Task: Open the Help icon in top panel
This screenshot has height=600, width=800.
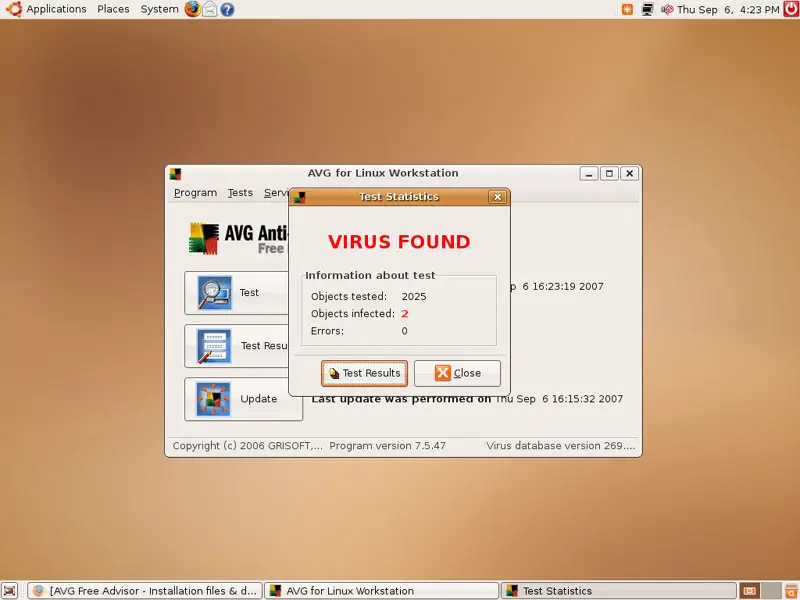Action: [227, 9]
